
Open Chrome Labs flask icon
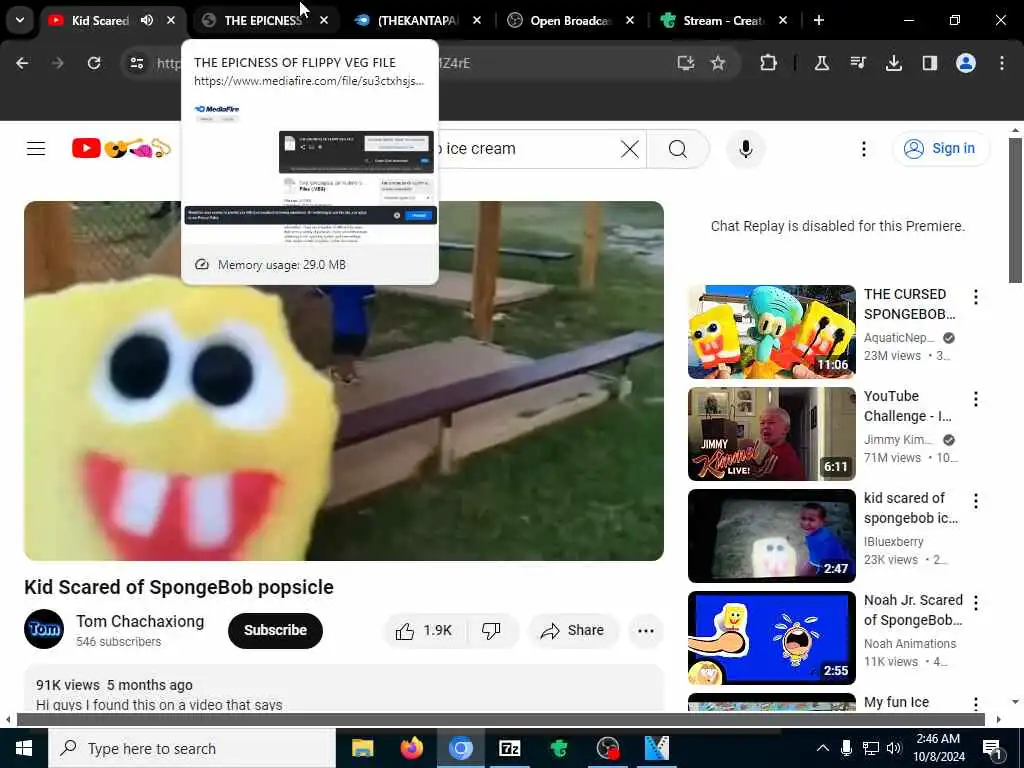[822, 63]
